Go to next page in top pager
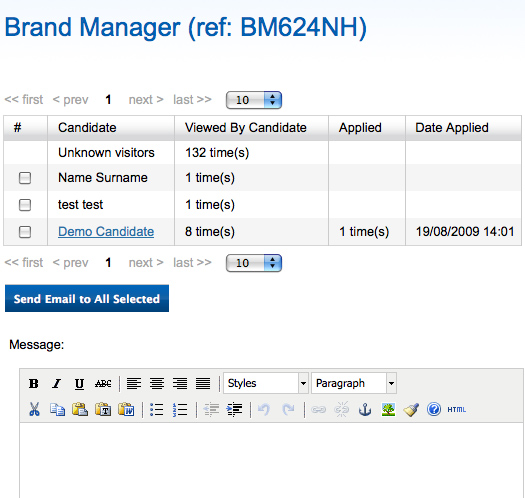525x498 pixels. (x=146, y=100)
